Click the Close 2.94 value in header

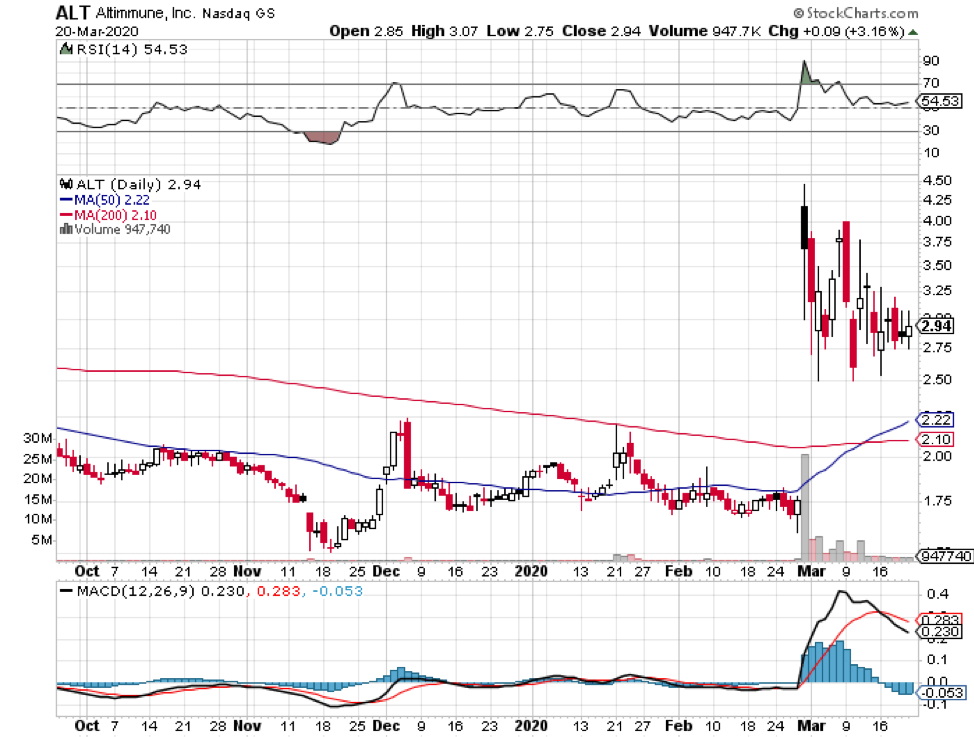point(601,31)
